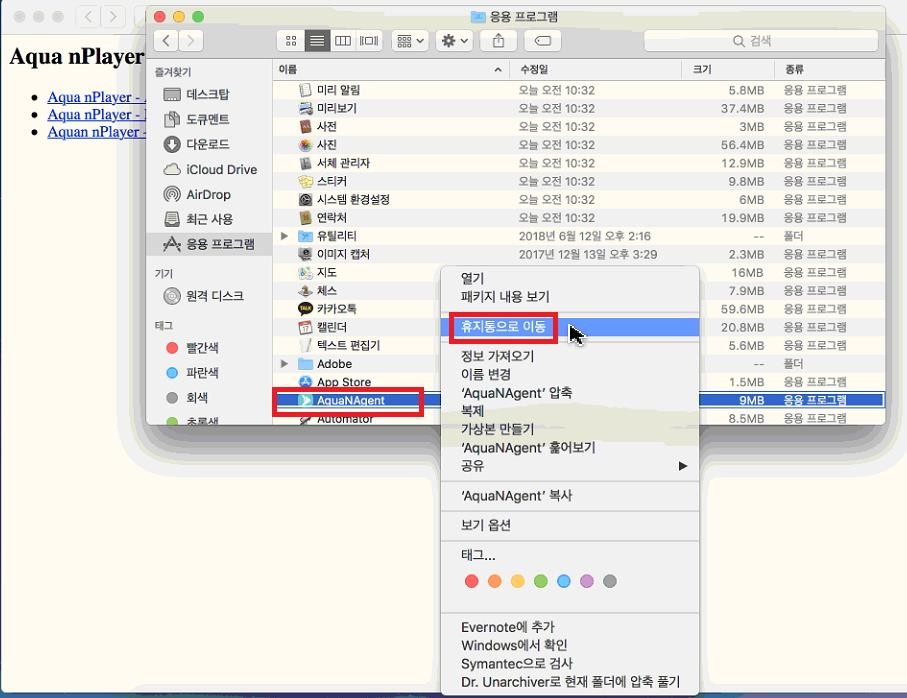The image size is (907, 698).
Task: Select the 미리 알림 app icon
Action: (x=305, y=90)
